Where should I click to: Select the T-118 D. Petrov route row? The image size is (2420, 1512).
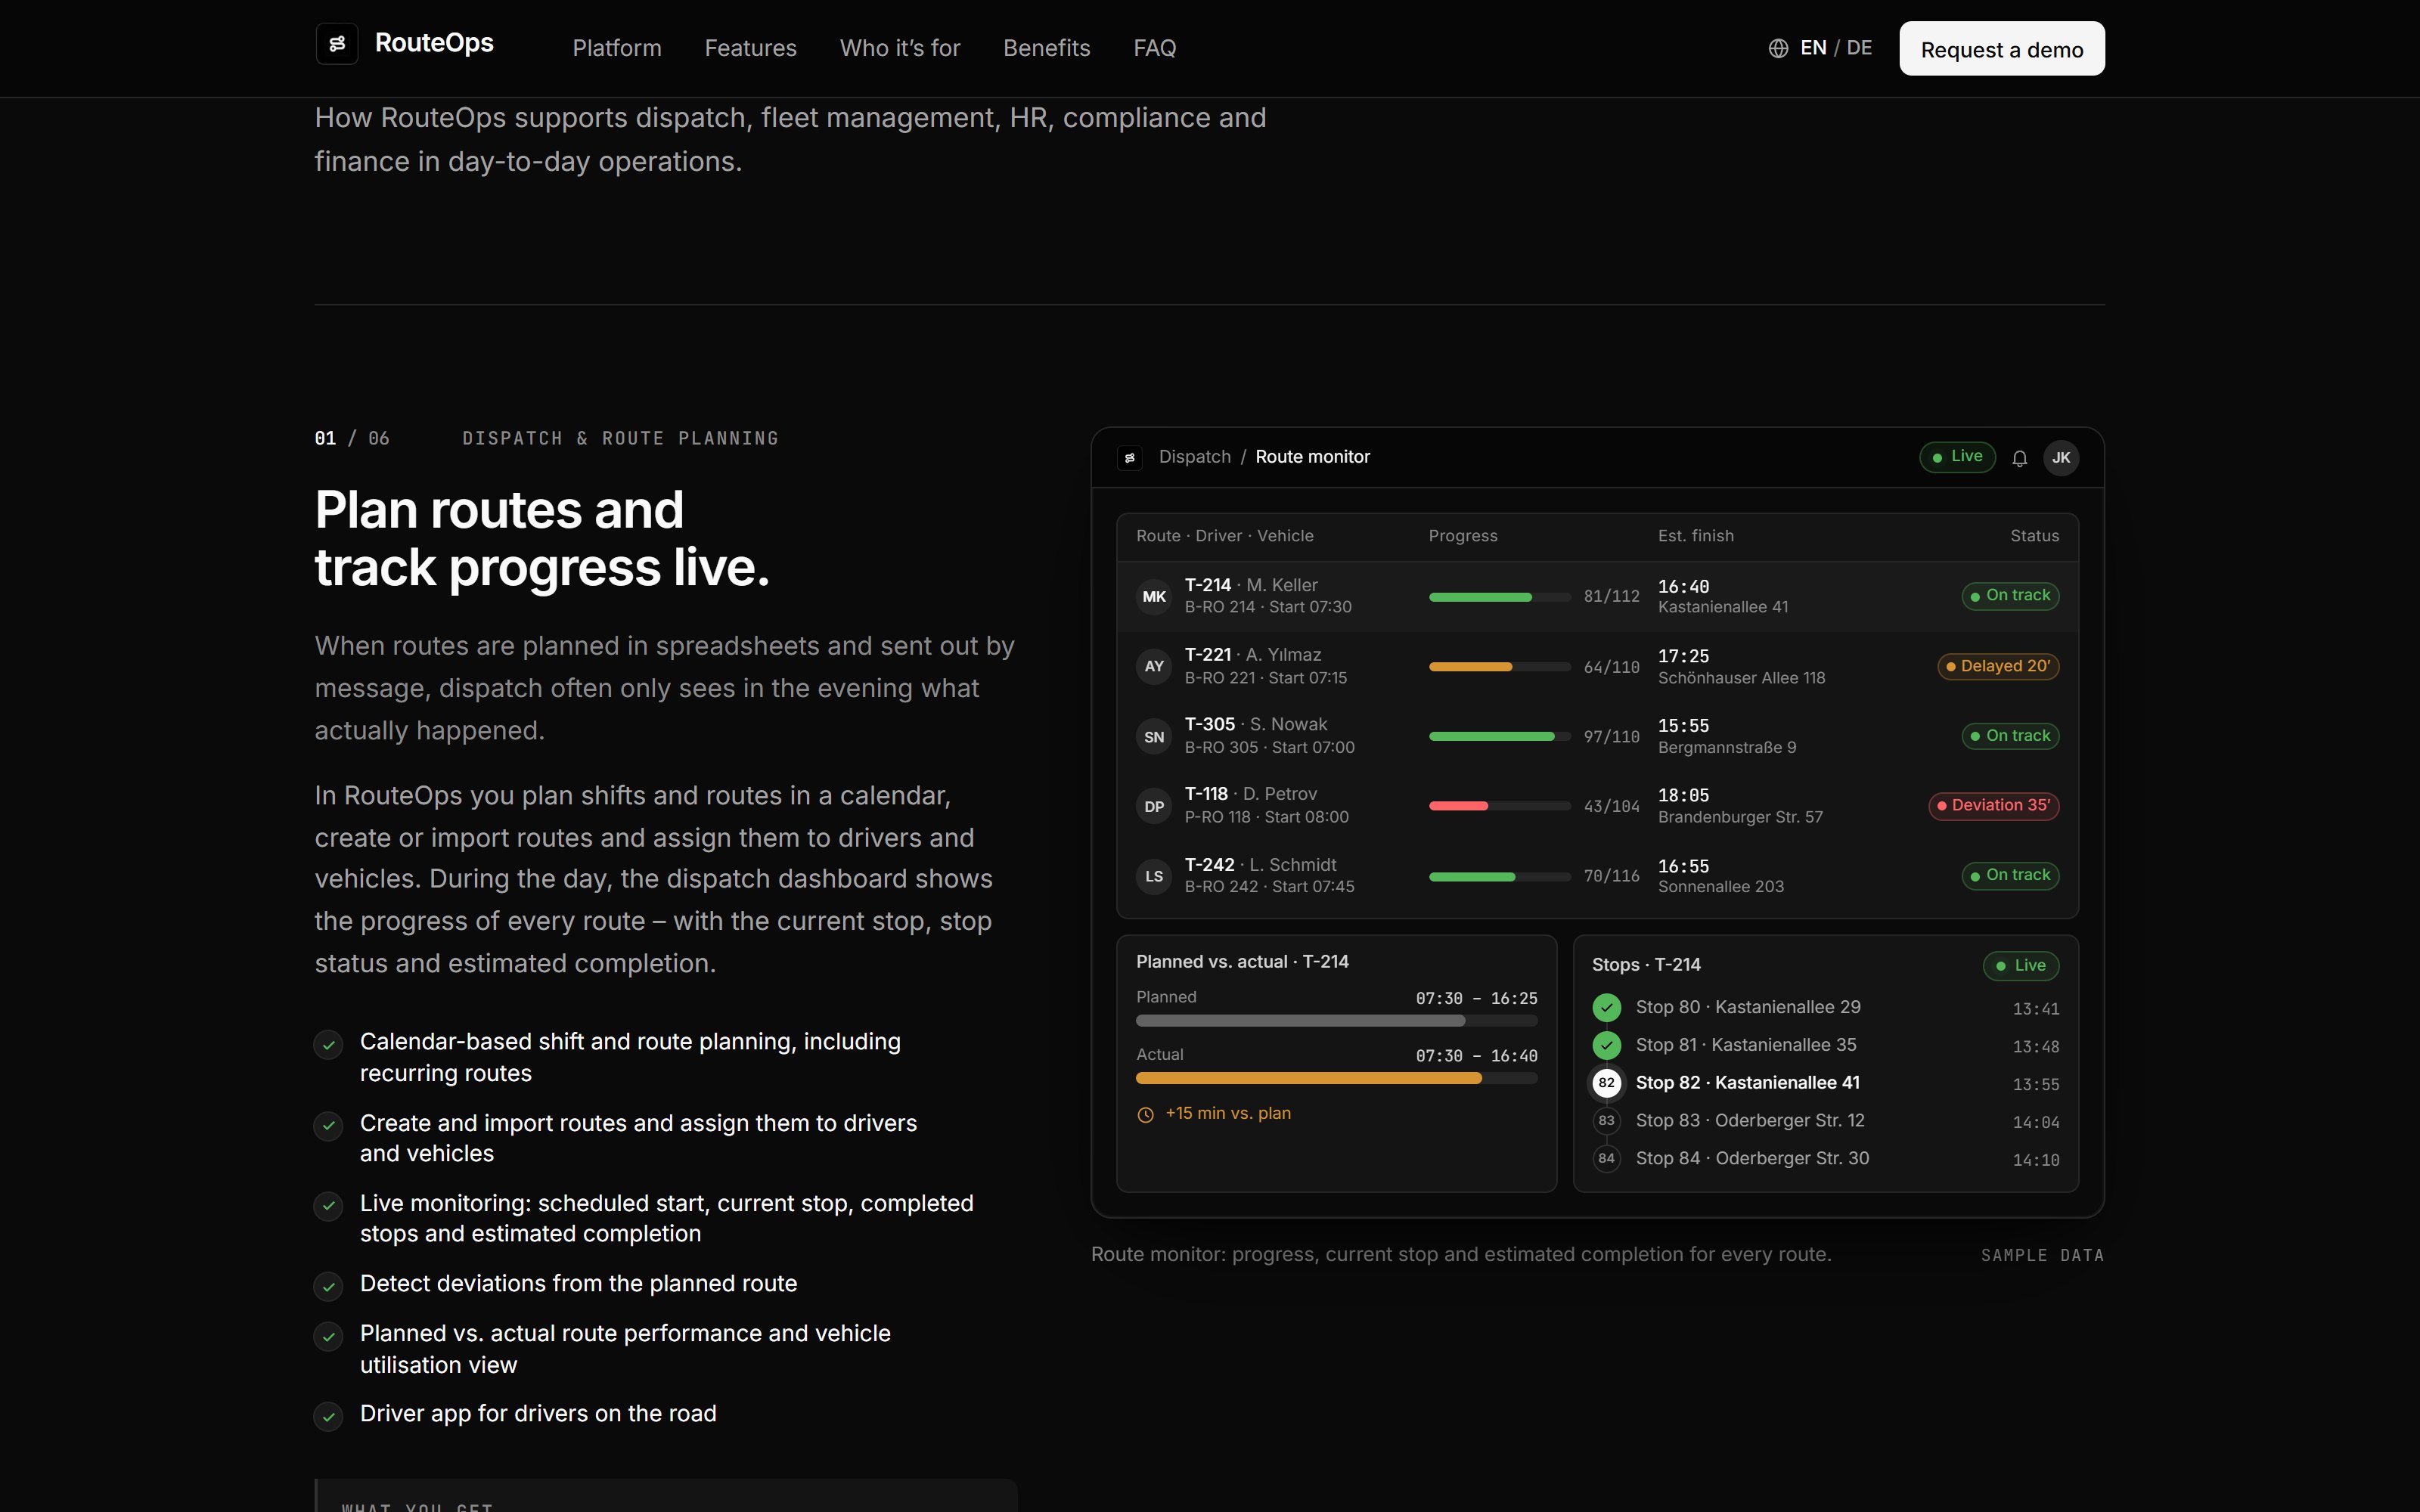click(1597, 806)
